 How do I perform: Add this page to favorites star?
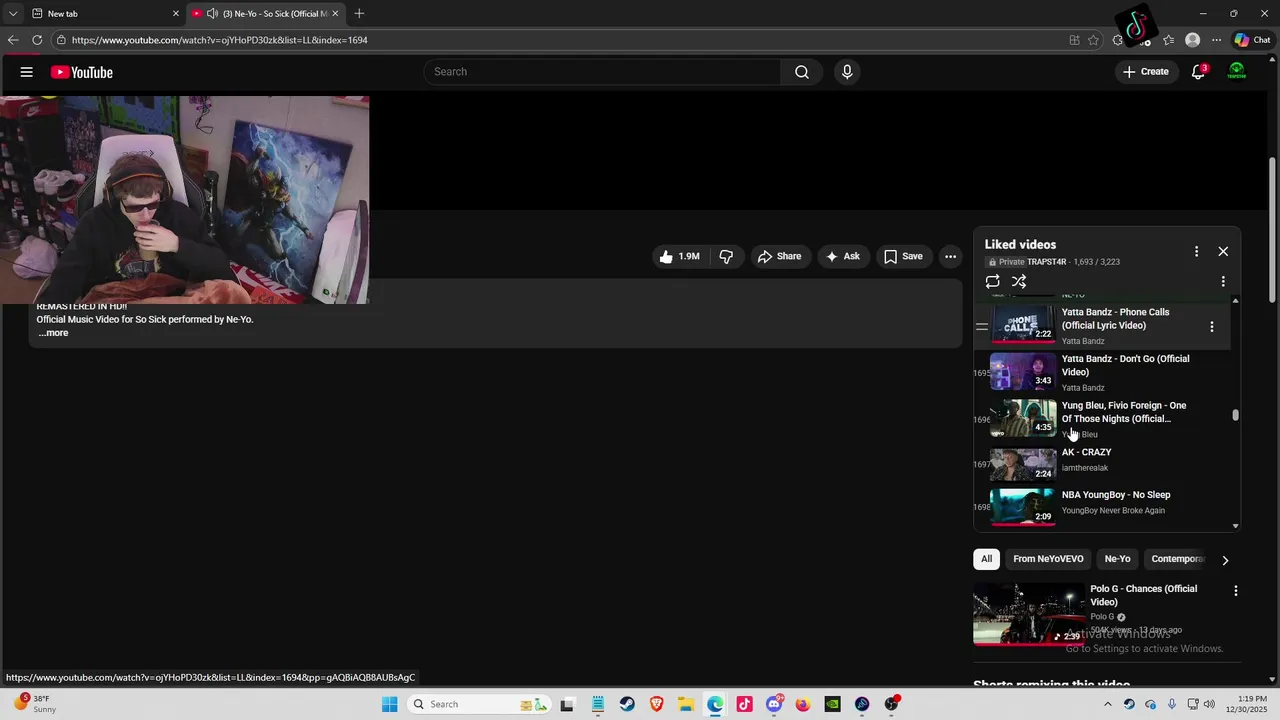[x=1093, y=40]
